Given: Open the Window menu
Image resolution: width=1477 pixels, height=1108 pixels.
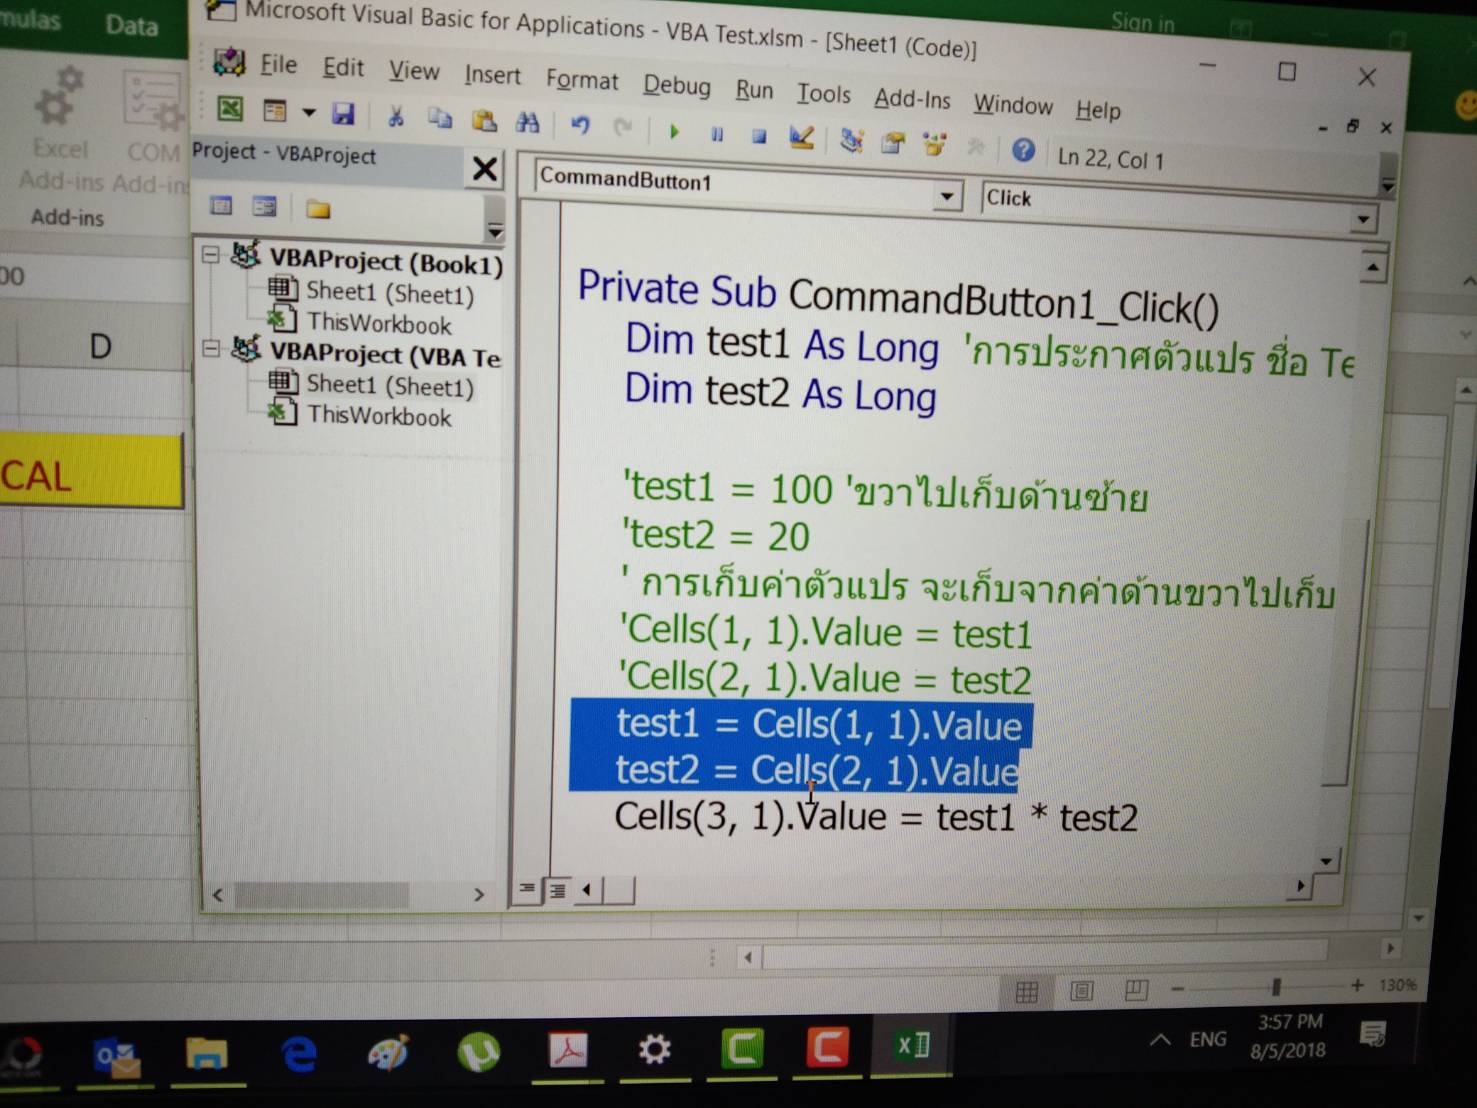Looking at the screenshot, I should [x=1013, y=105].
